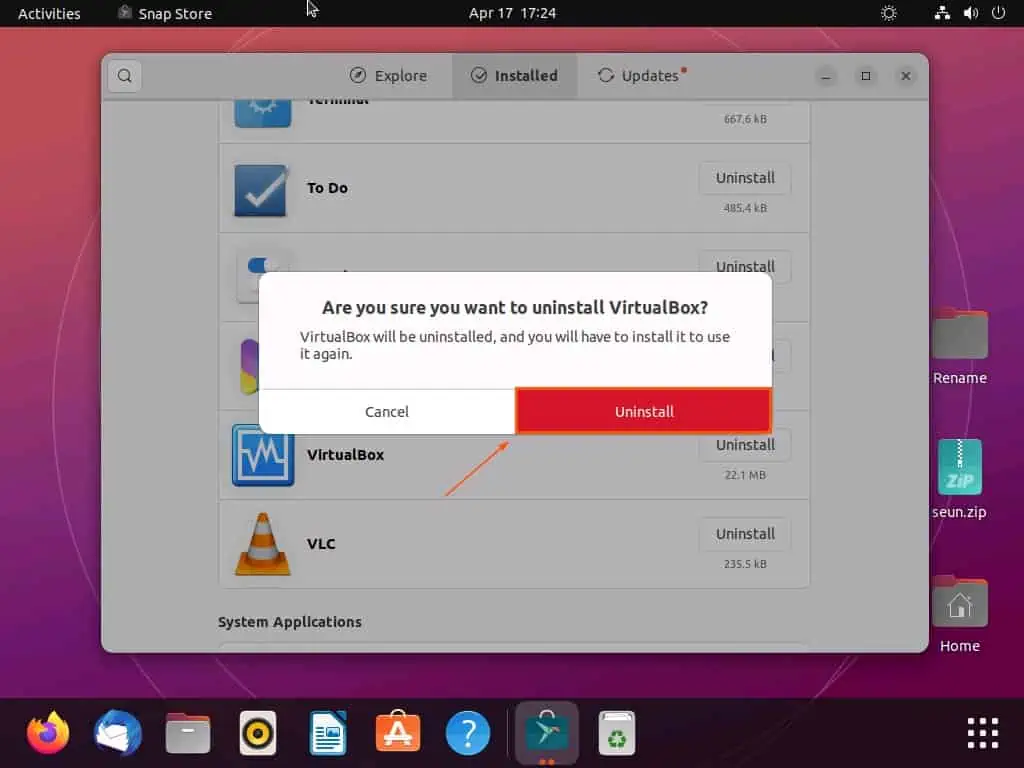Switch to the Updates tab
Screen dimensions: 1024x768
pyautogui.click(x=640, y=76)
